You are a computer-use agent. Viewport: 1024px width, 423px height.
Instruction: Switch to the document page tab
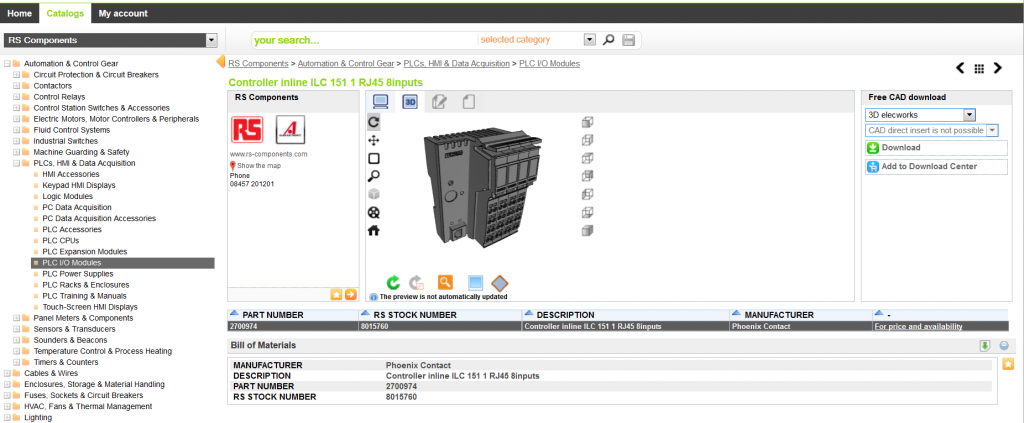coord(468,102)
